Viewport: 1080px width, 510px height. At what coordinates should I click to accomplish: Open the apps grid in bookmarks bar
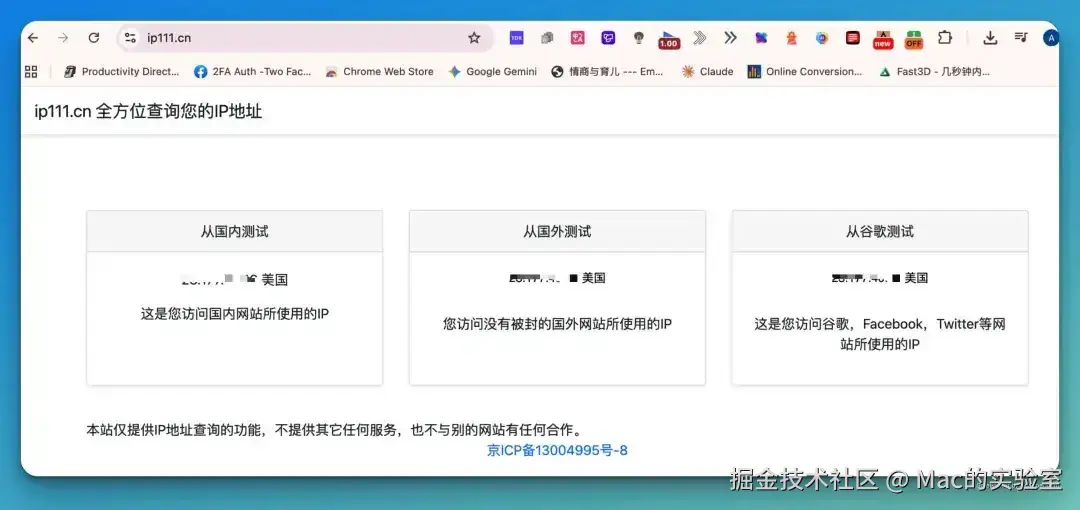click(x=31, y=71)
